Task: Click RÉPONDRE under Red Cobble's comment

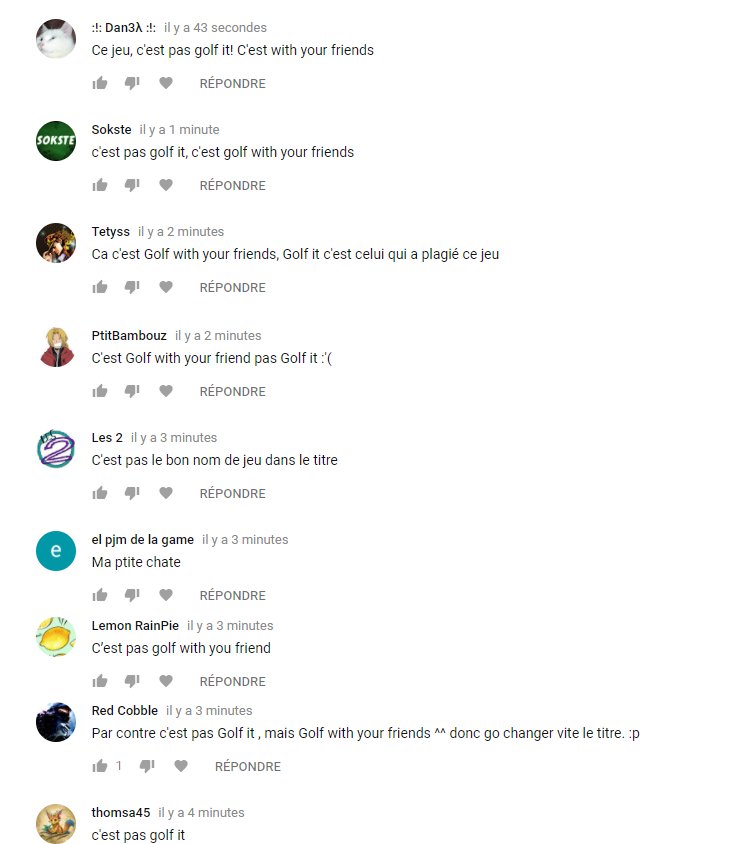Action: (248, 766)
